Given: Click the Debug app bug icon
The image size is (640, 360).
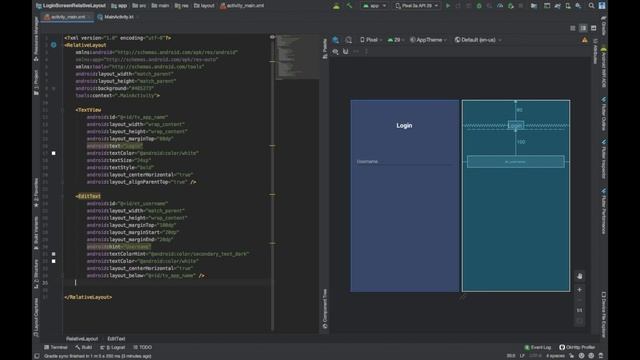Looking at the screenshot, I should coord(479,6).
